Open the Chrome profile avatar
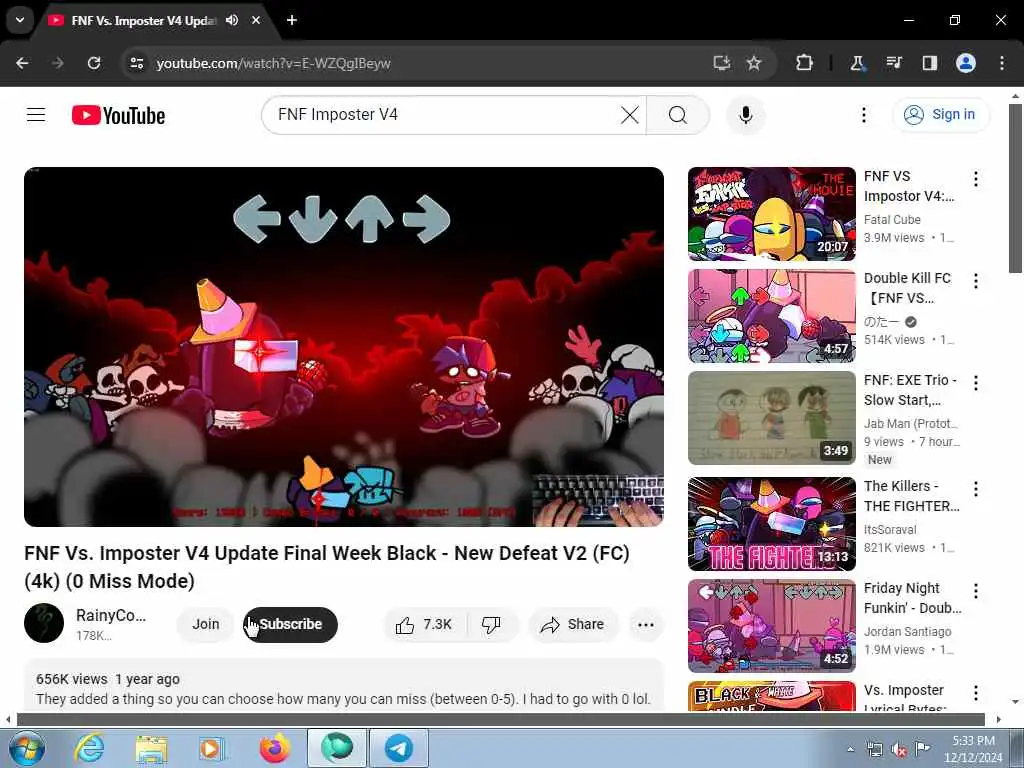1024x768 pixels. [x=966, y=63]
